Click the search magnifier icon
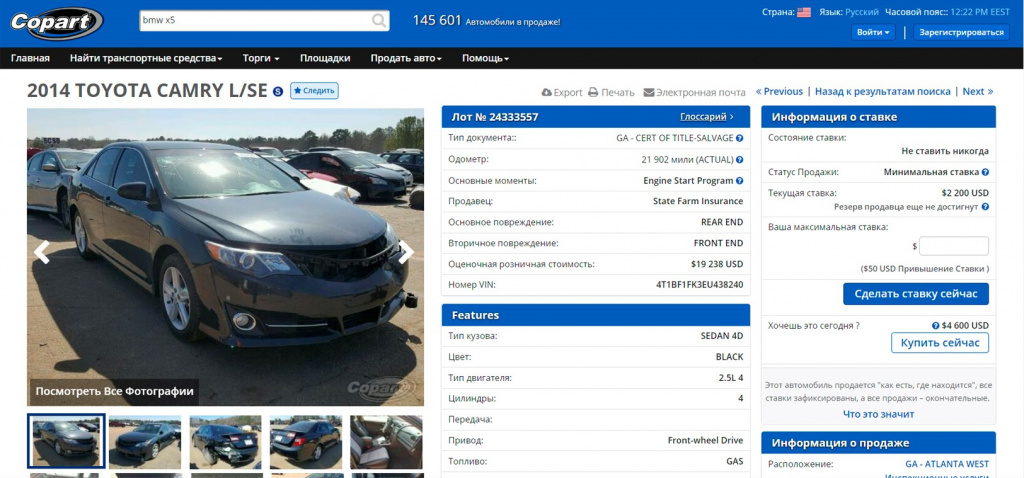Screen dimensions: 1024x478 tap(379, 21)
